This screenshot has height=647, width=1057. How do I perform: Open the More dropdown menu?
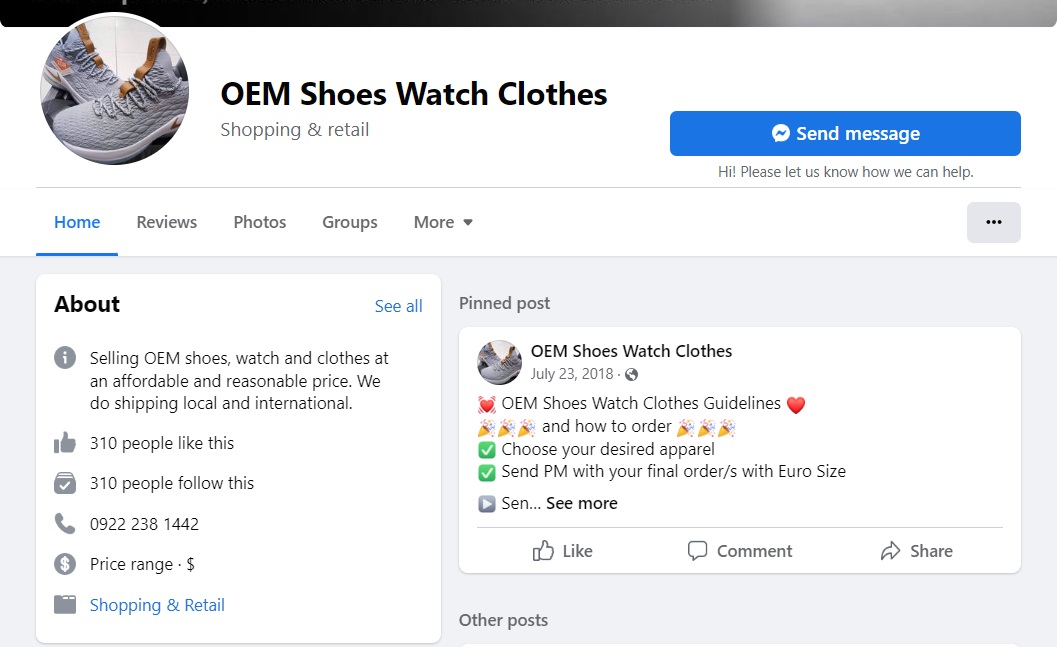tap(443, 222)
